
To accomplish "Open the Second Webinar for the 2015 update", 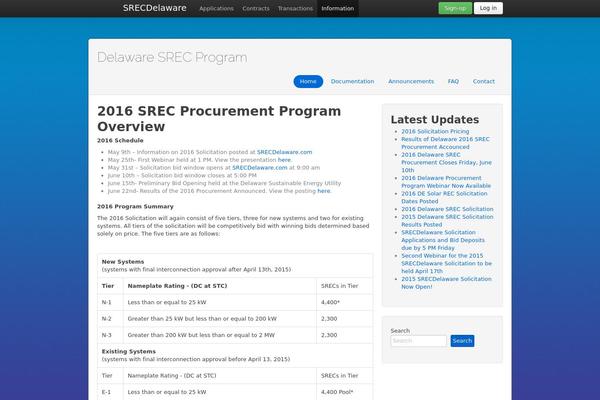I will click(446, 263).
